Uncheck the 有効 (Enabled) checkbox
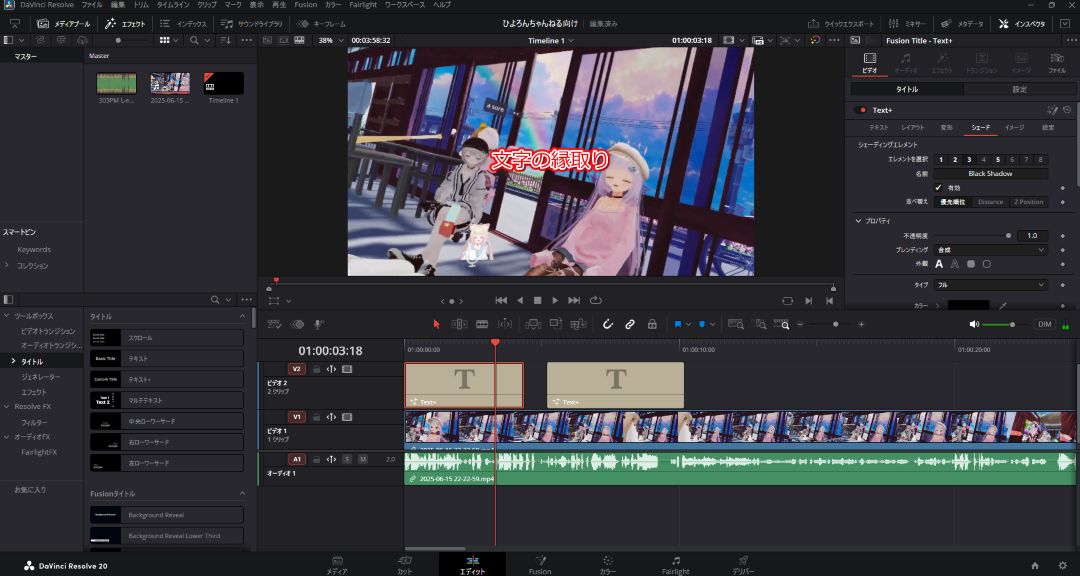 938,187
